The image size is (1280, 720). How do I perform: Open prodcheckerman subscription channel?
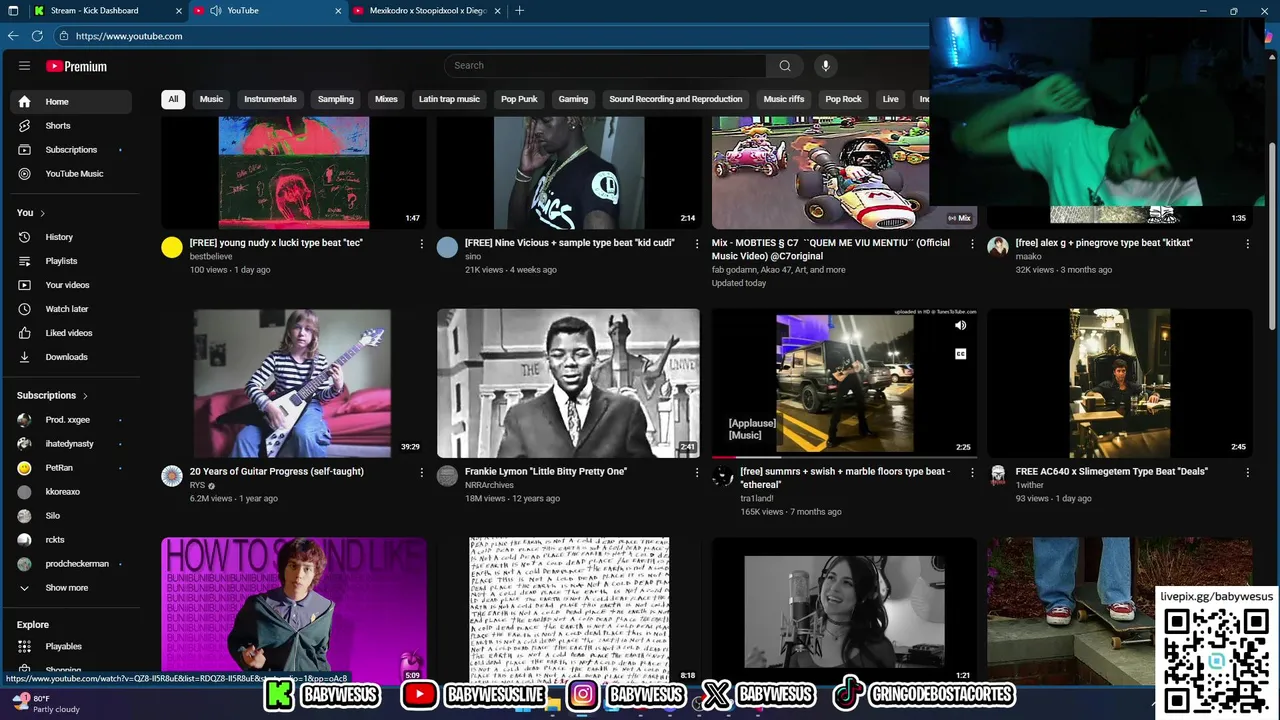(71, 564)
